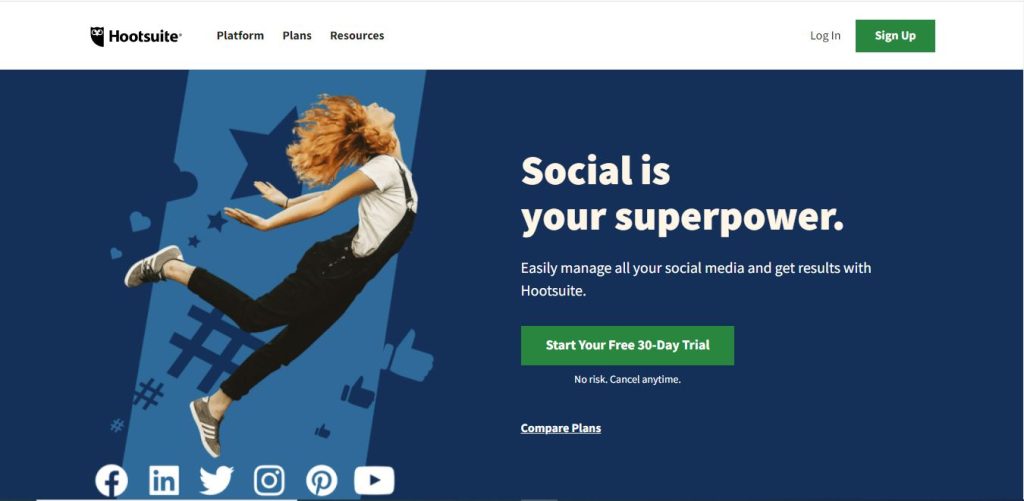
Task: Click the Facebook icon
Action: tap(112, 481)
